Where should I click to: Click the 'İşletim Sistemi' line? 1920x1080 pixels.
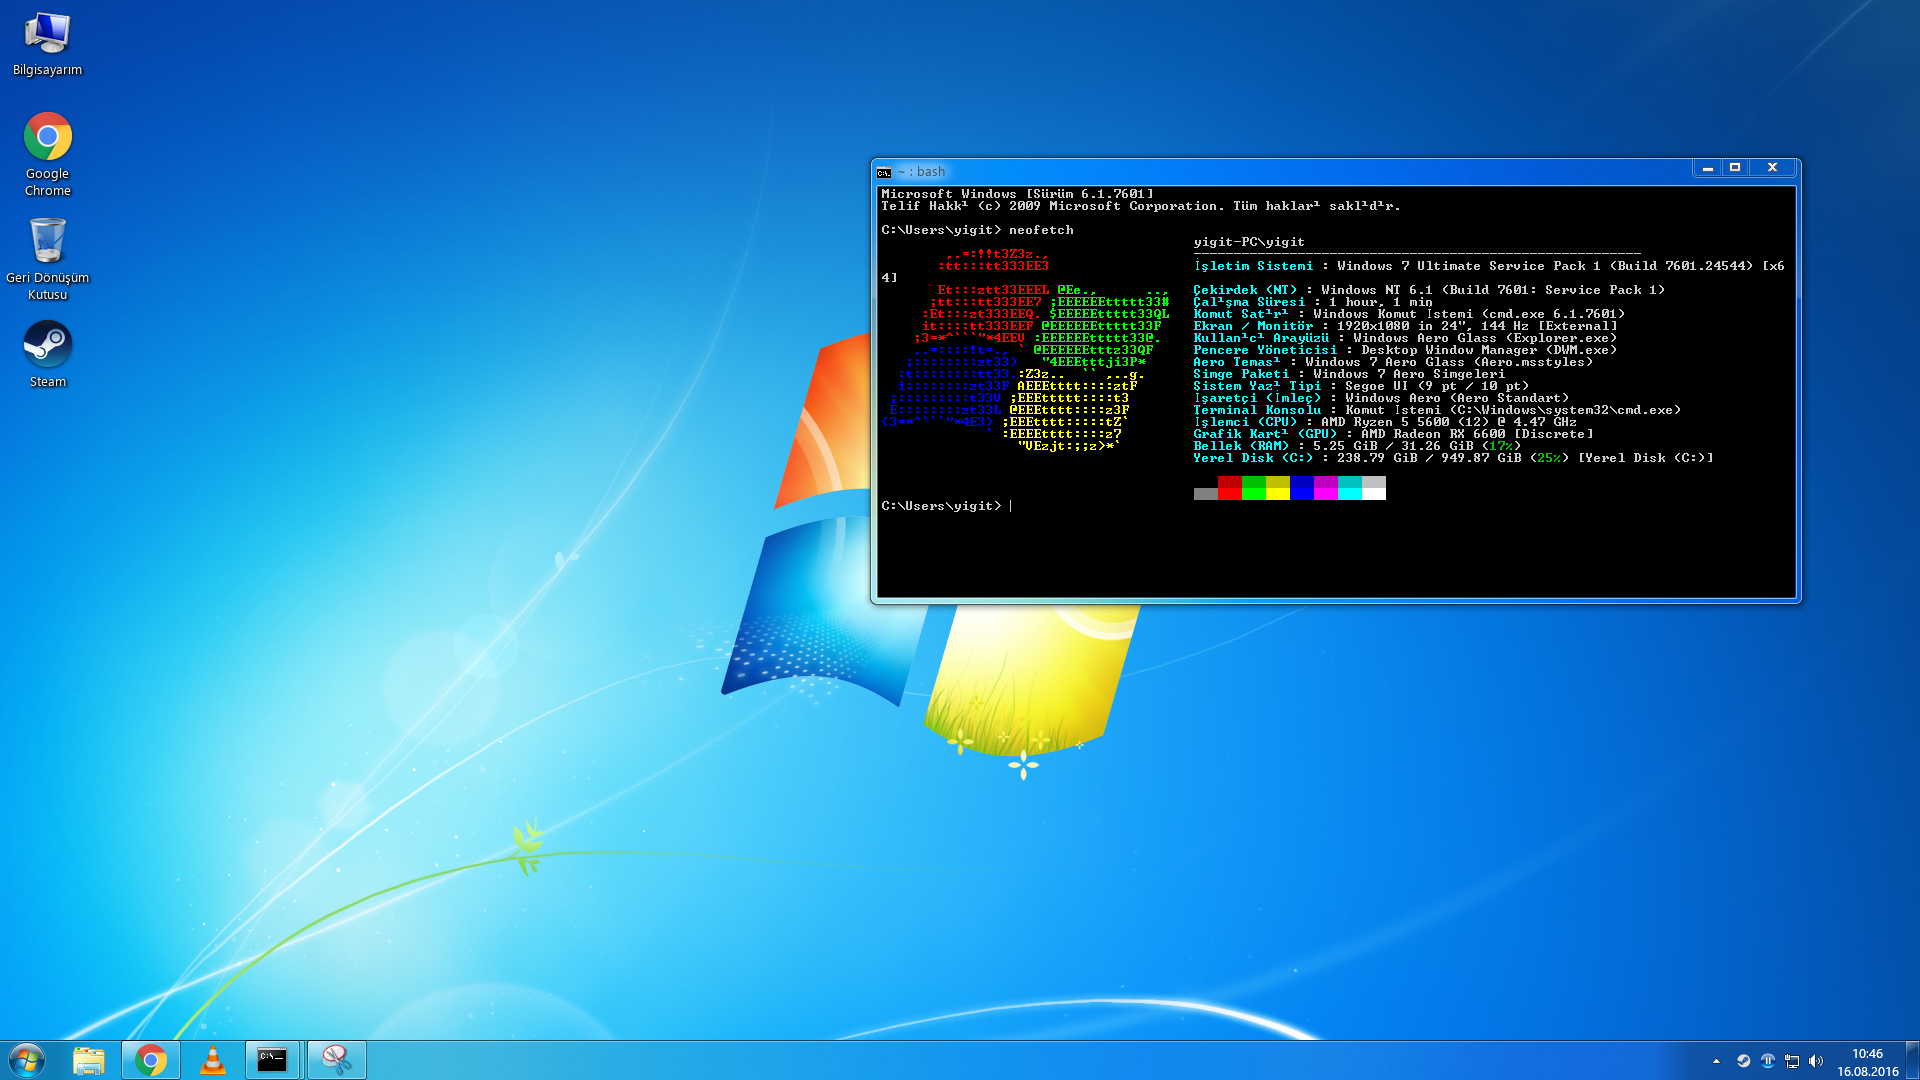(1489, 266)
